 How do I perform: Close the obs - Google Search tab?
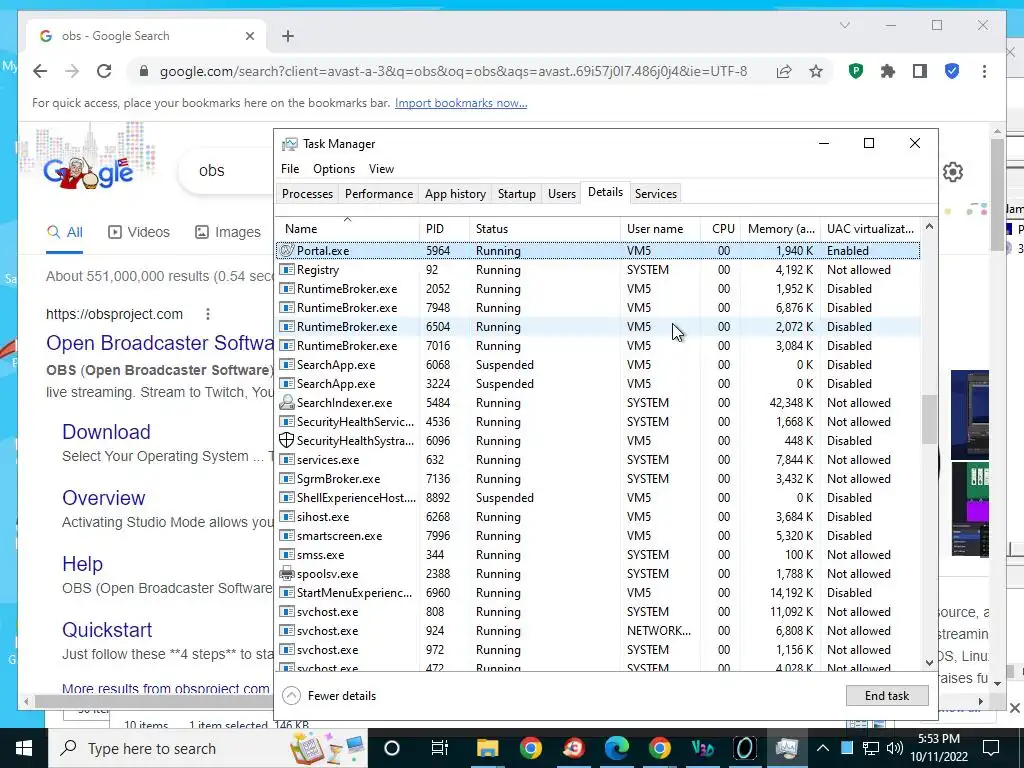[249, 36]
